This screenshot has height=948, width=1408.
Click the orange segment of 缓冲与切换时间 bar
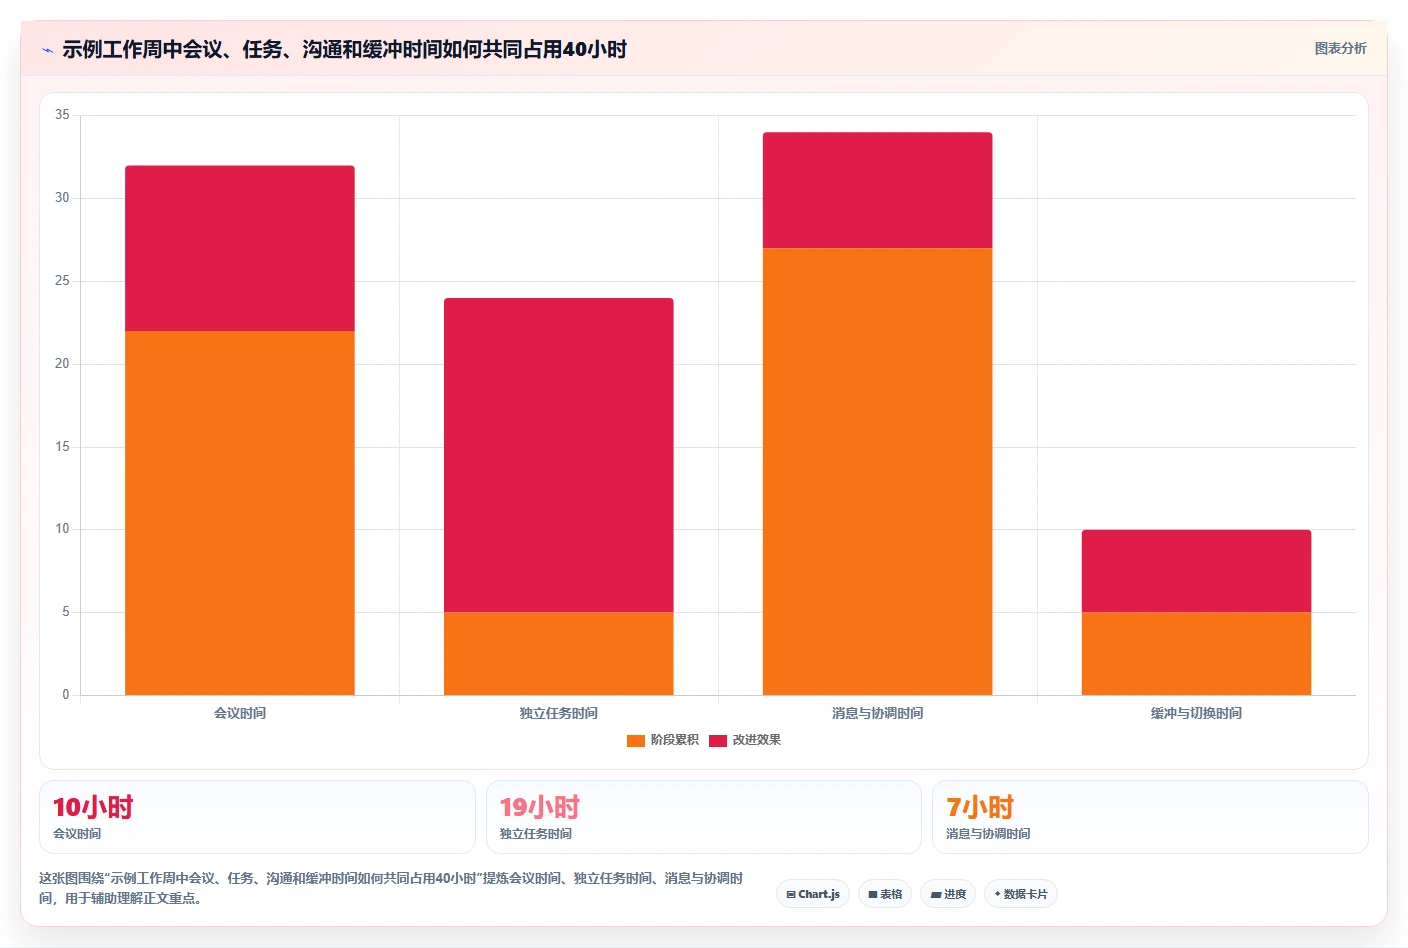pyautogui.click(x=1196, y=653)
